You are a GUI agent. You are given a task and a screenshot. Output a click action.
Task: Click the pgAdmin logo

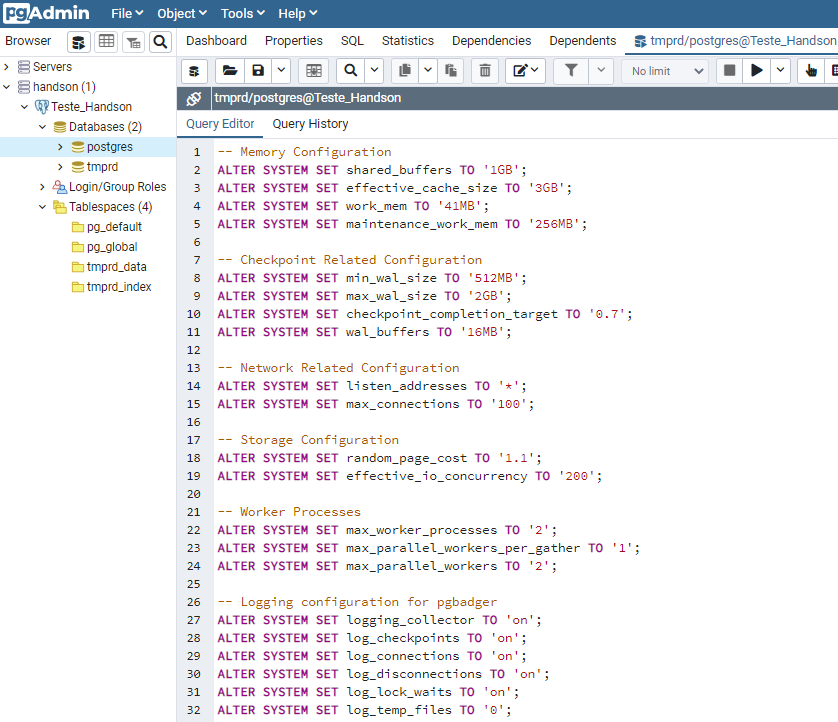pos(46,13)
